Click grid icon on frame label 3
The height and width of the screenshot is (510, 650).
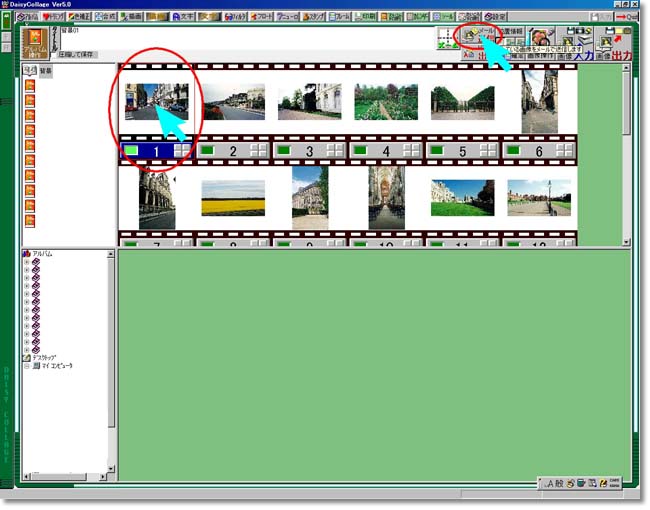coord(335,151)
